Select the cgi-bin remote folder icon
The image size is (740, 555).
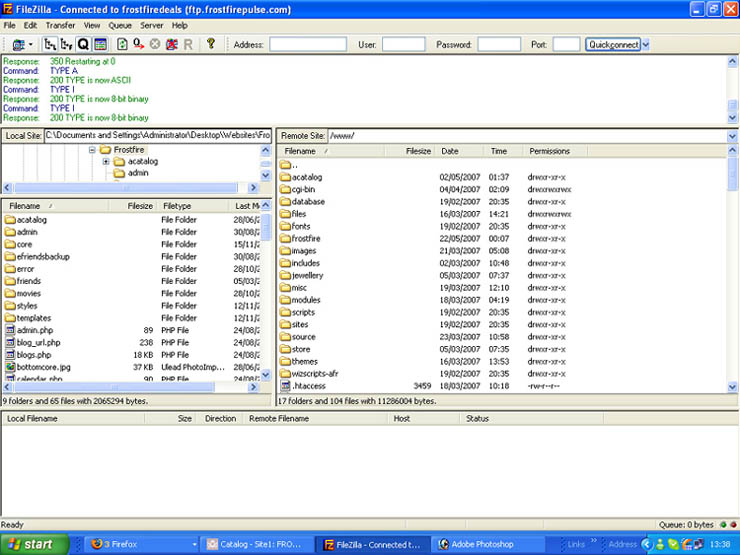285,189
